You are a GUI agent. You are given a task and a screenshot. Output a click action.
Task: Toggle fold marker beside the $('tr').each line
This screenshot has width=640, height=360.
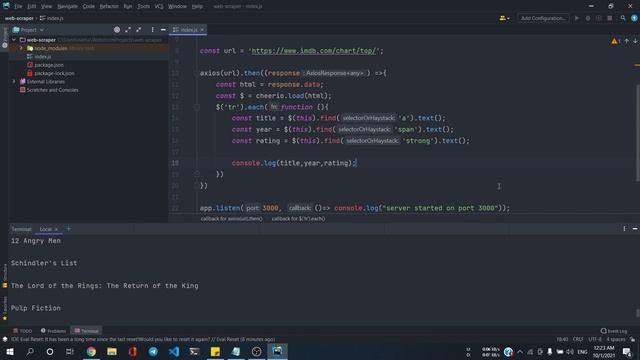tap(197, 107)
